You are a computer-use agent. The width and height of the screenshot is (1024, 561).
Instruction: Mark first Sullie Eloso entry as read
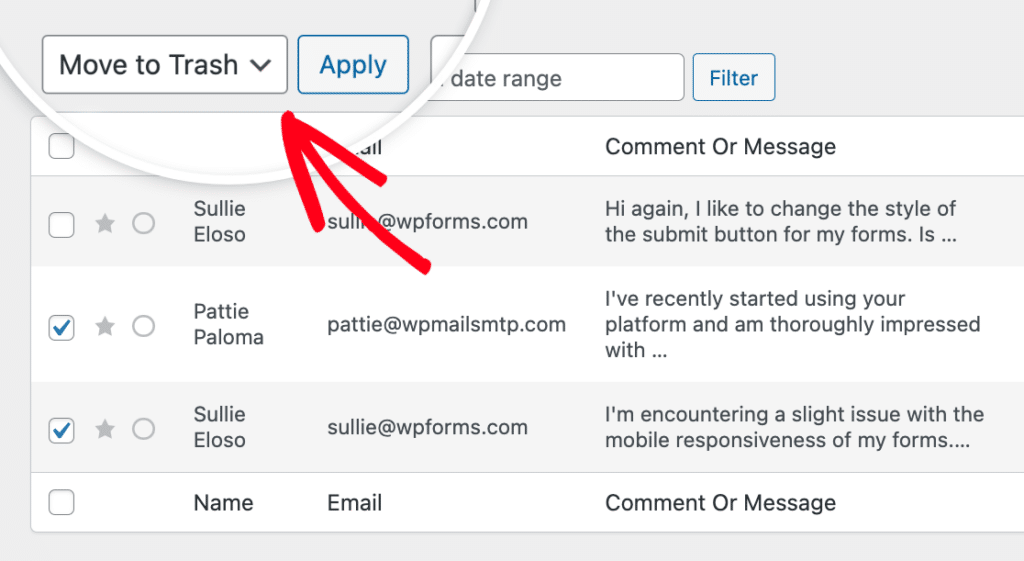point(144,223)
